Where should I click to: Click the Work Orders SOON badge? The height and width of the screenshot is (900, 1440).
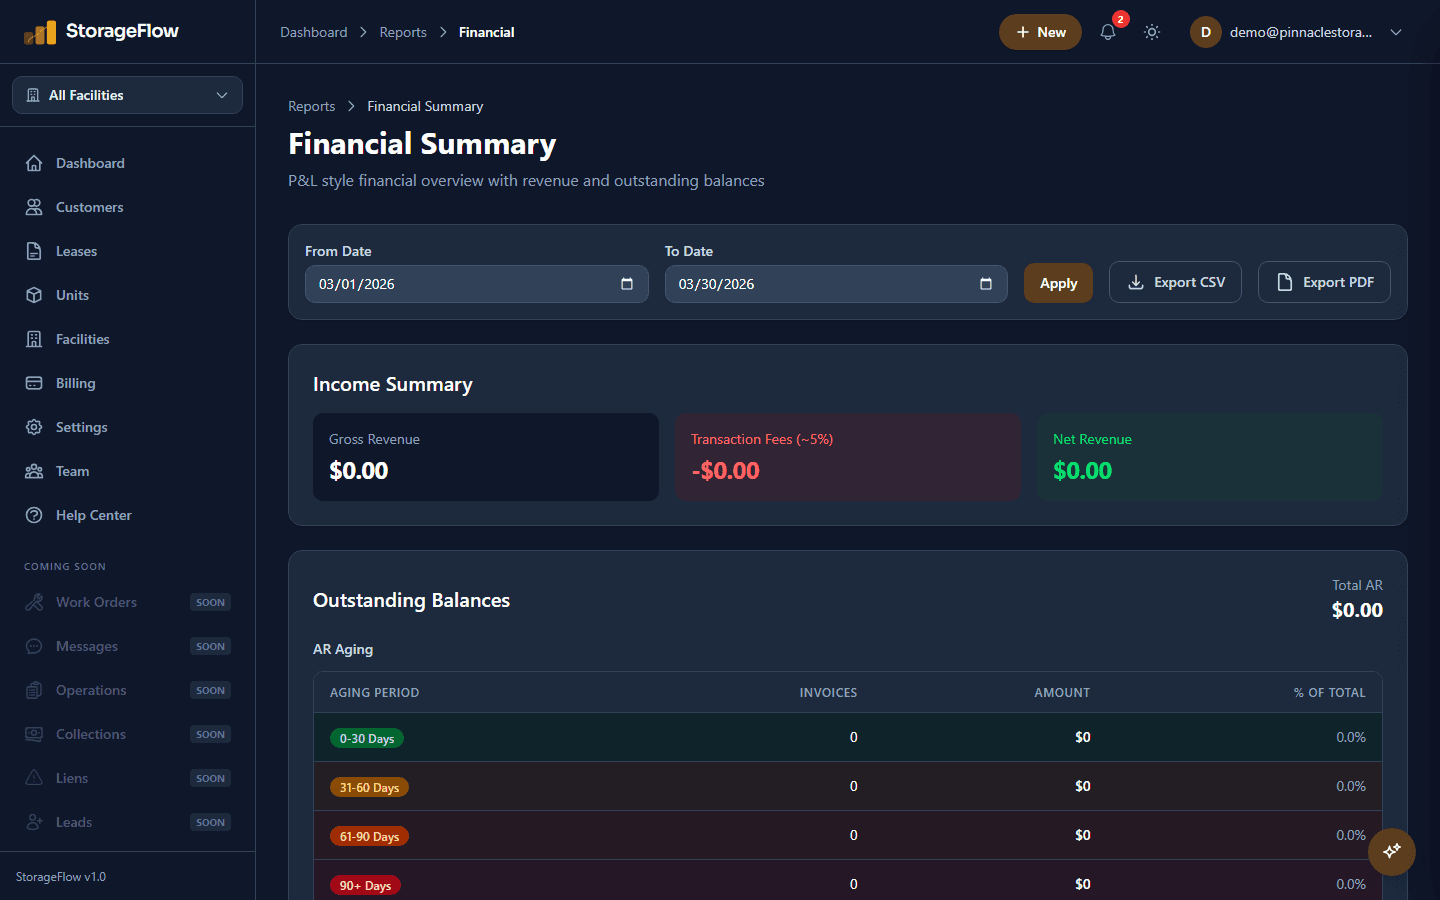[210, 602]
